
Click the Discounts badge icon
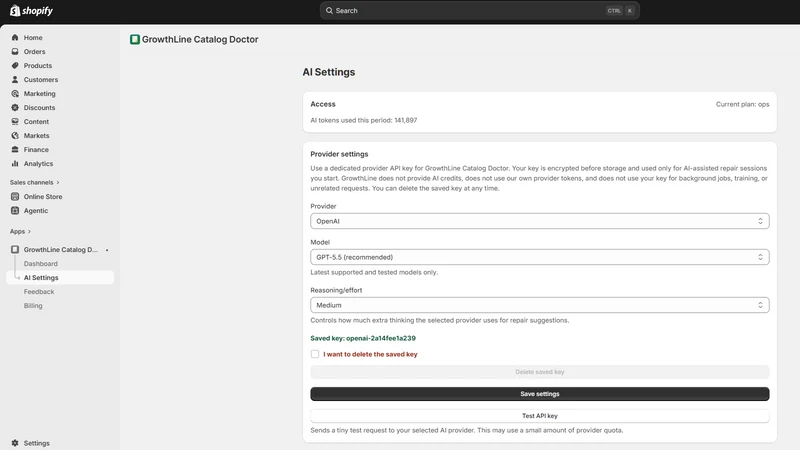pyautogui.click(x=15, y=108)
